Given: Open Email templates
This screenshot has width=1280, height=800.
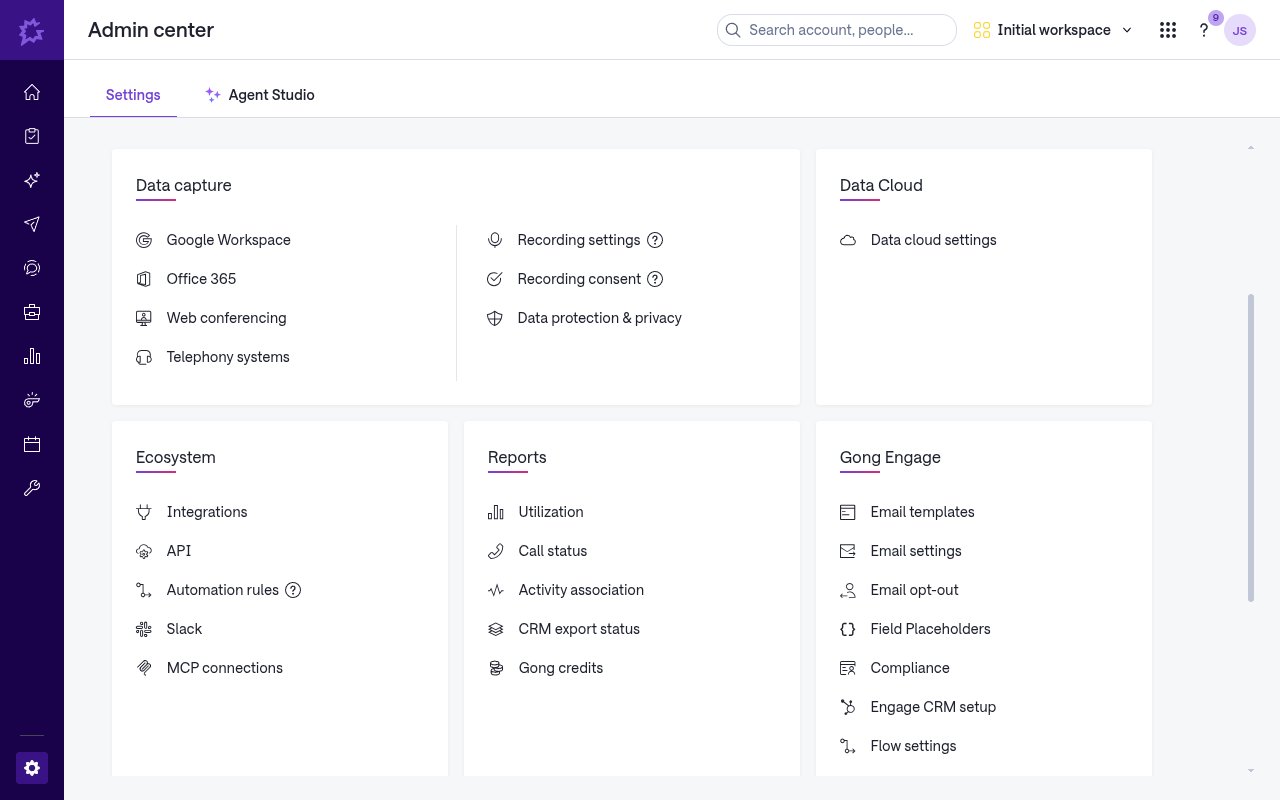Looking at the screenshot, I should (x=923, y=512).
